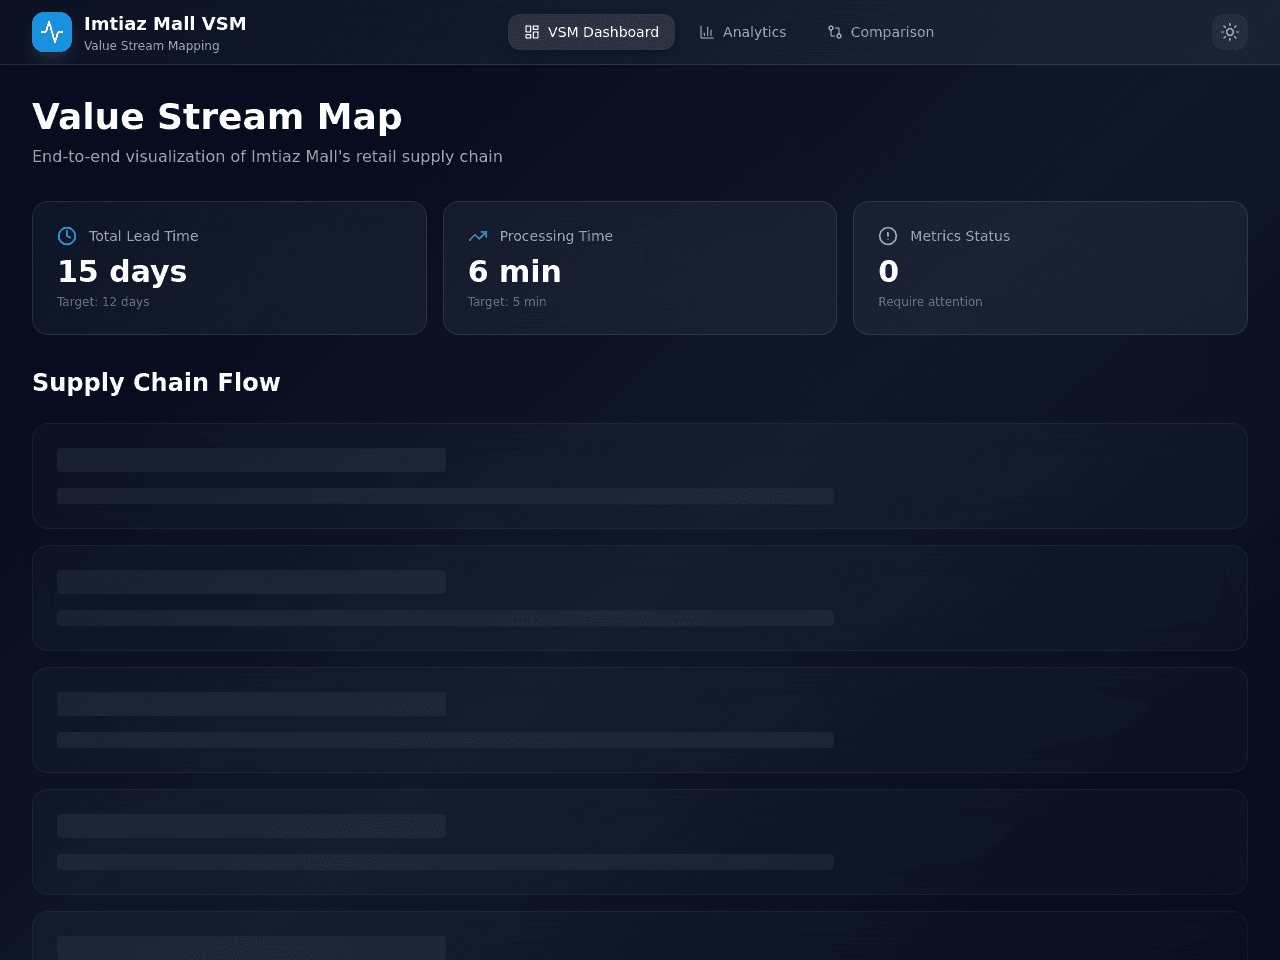Click the Metrics Status label
1280x960 pixels.
(960, 236)
